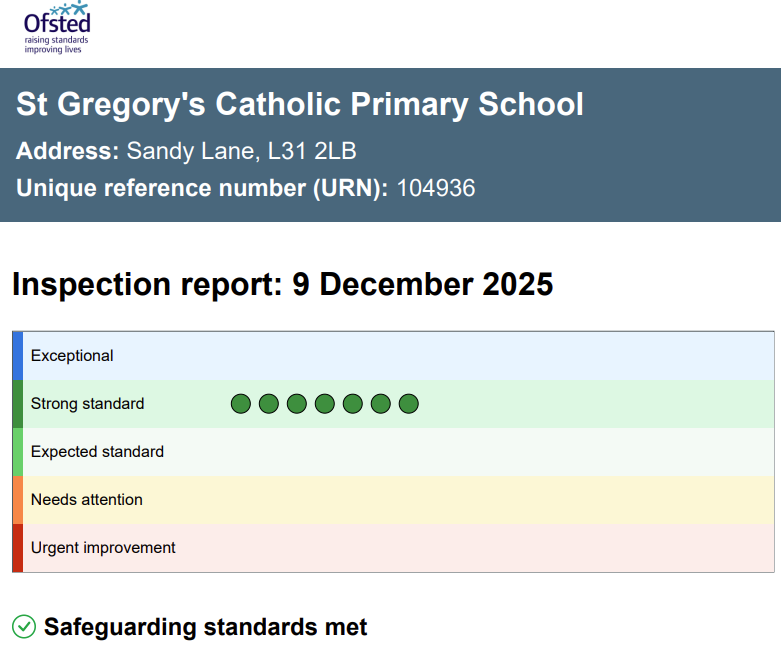Select the Expected standard grade label
This screenshot has width=781, height=652.
(97, 452)
